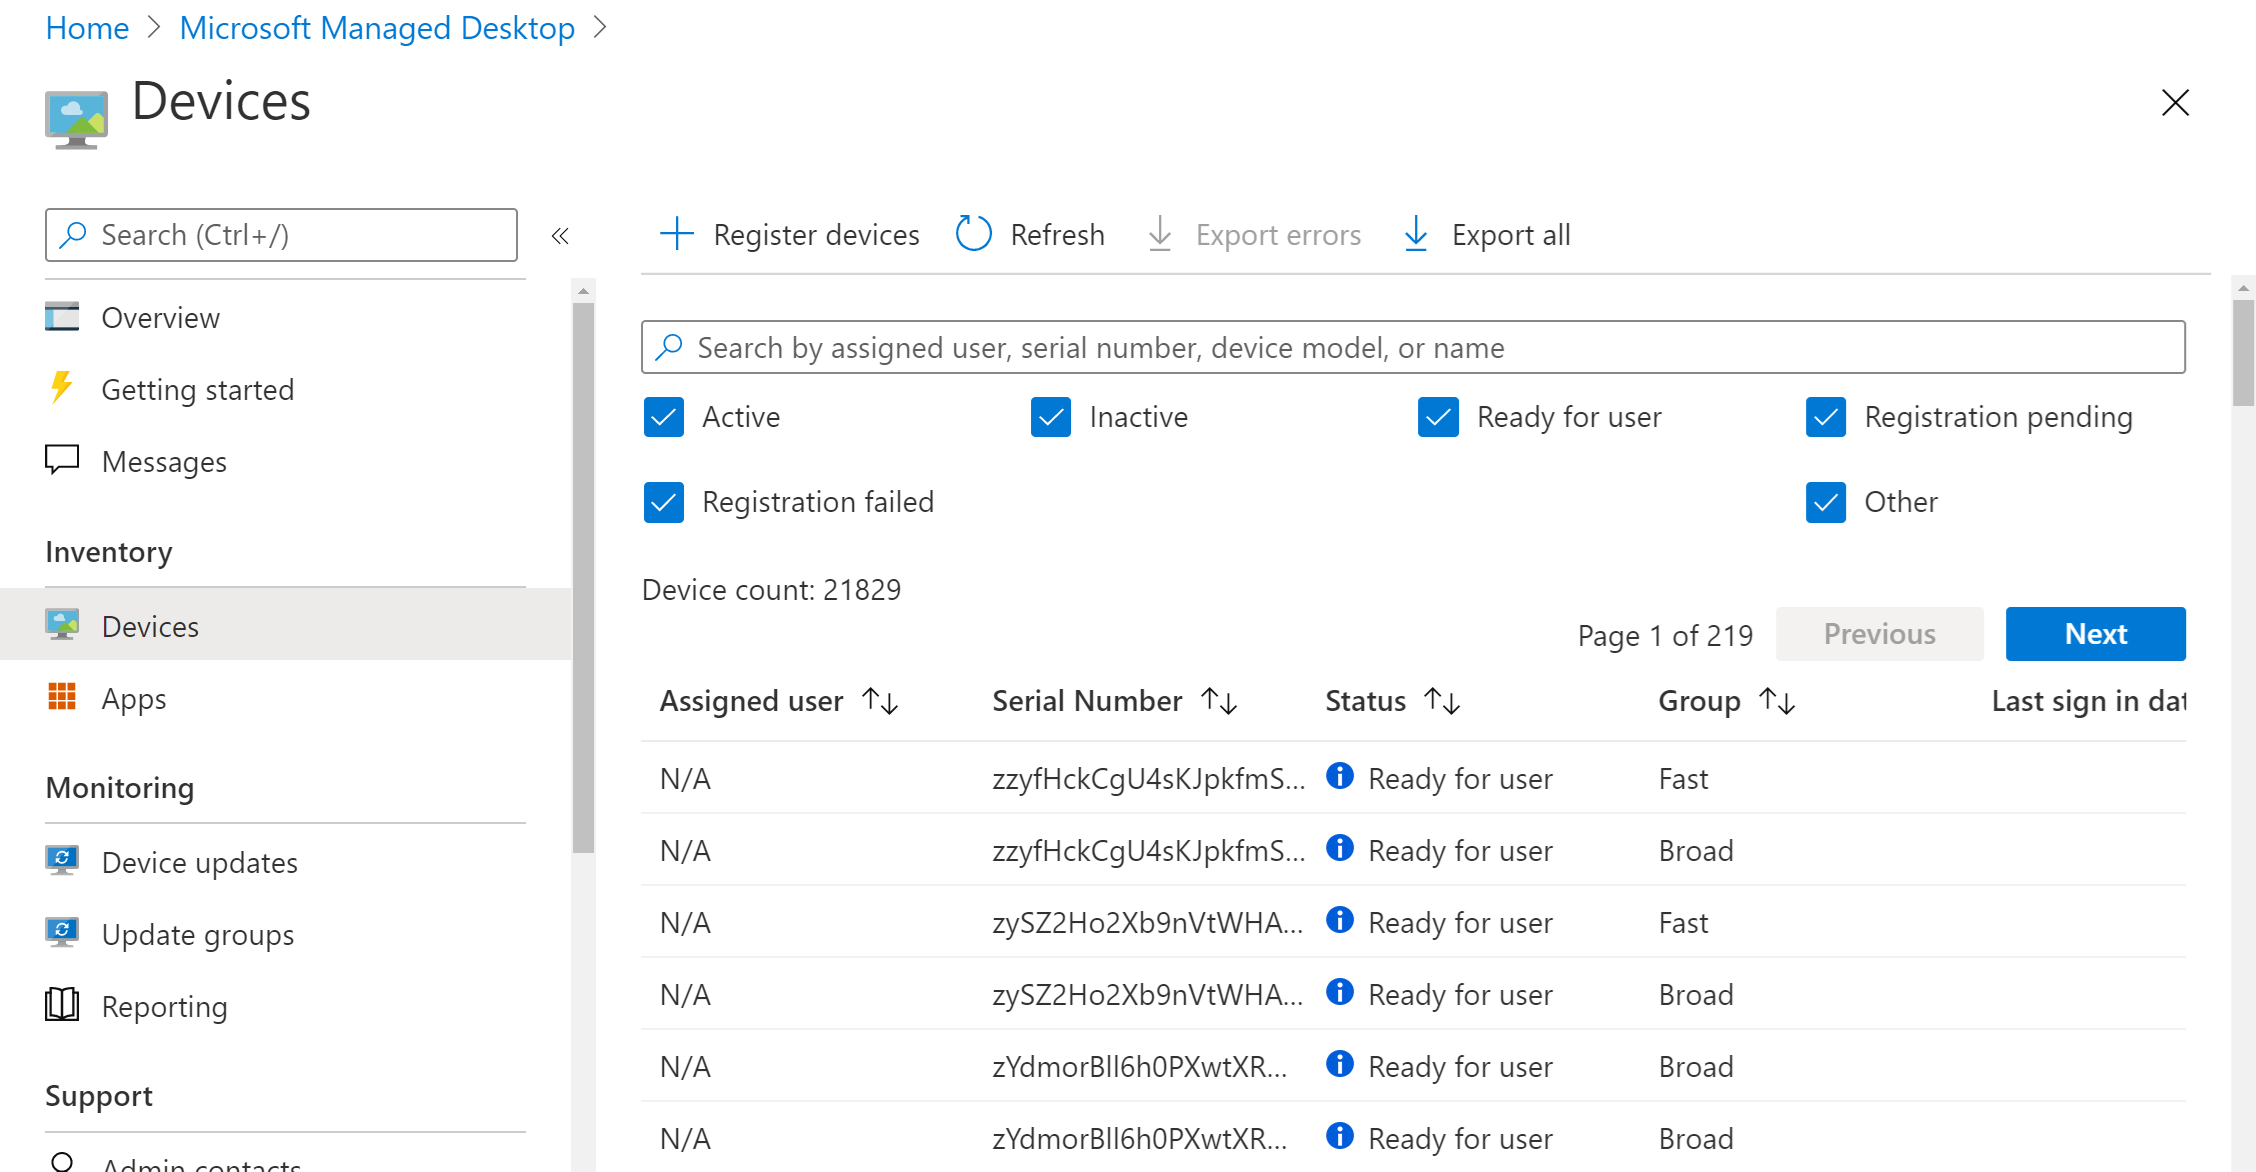
Task: Click the Refresh label
Action: pos(1057,235)
